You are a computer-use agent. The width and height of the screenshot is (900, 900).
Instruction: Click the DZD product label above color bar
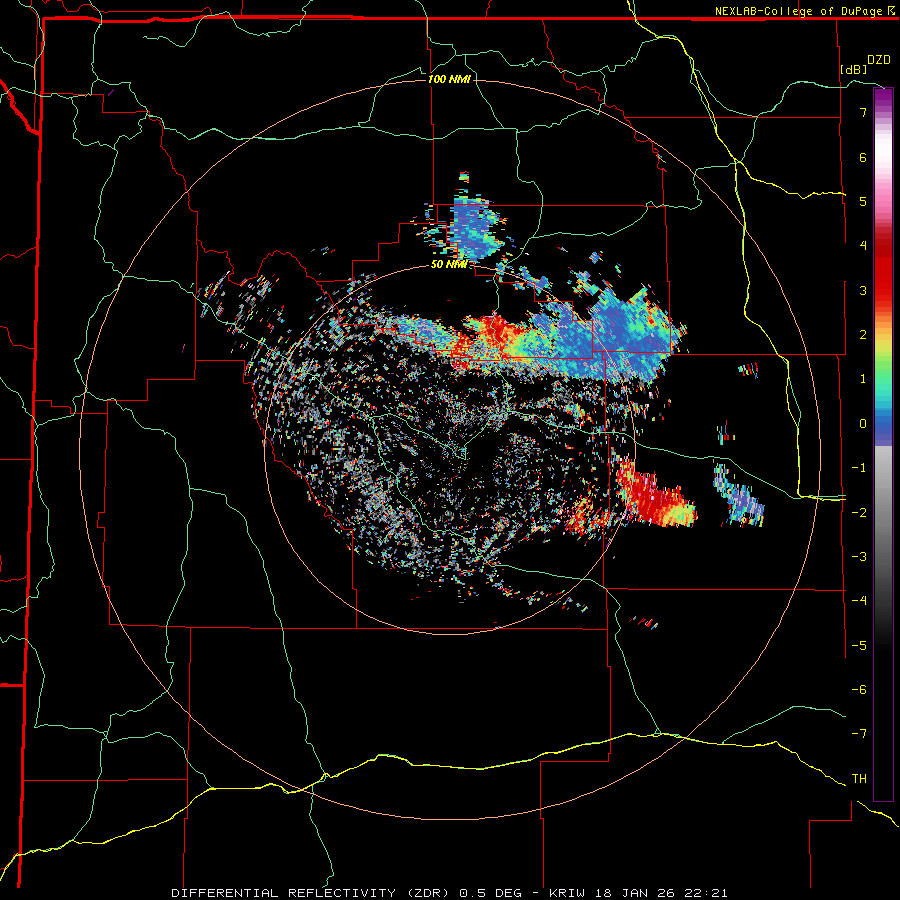[879, 60]
